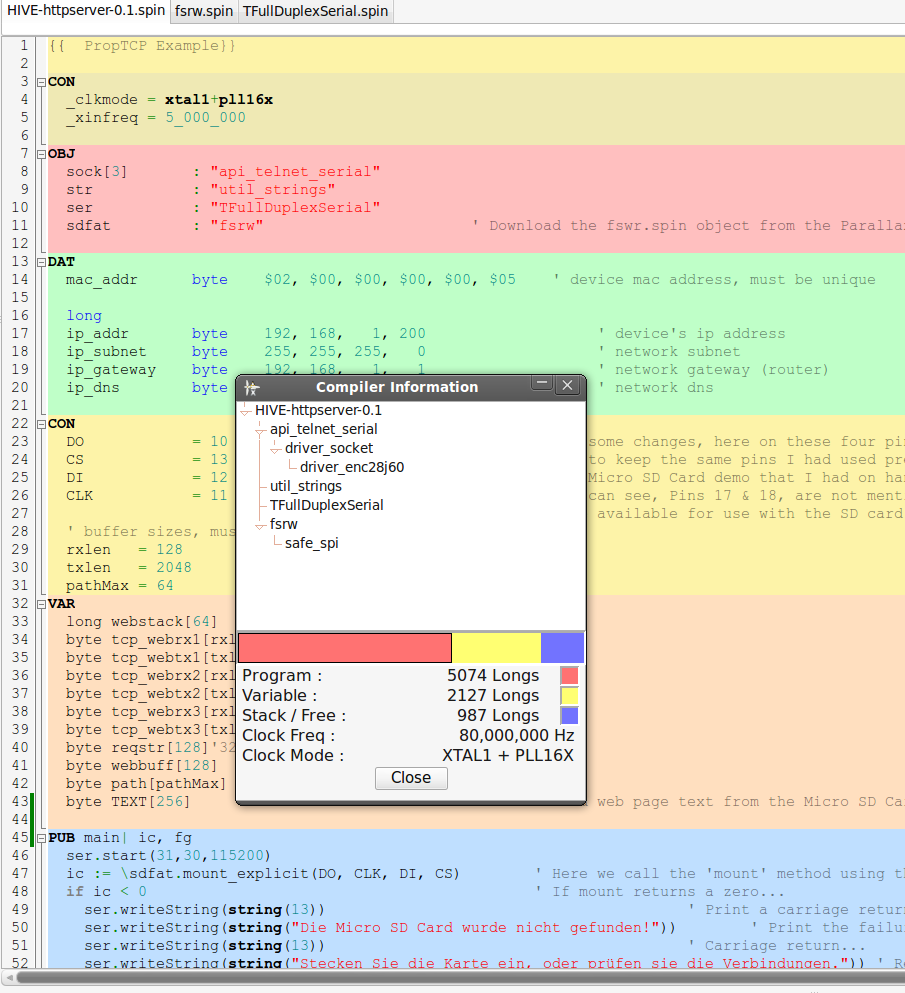Open the TFullDuplexSerial.spin tab

(x=314, y=11)
